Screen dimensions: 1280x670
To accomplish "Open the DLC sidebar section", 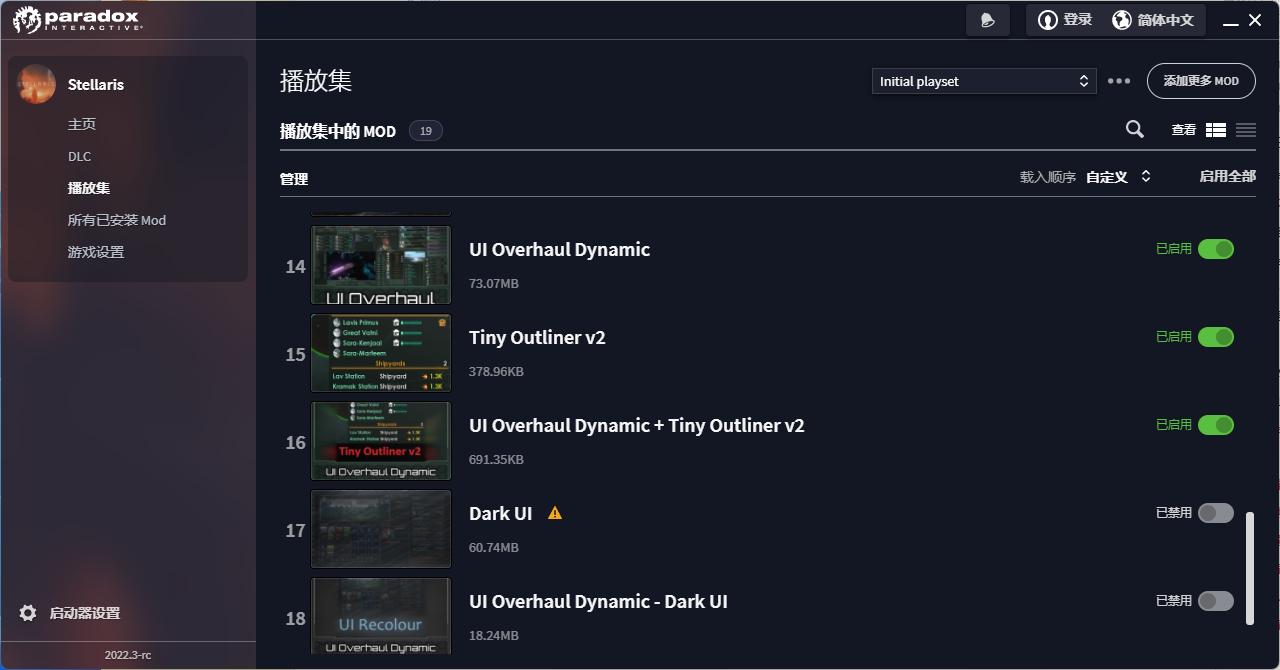I will coord(79,156).
